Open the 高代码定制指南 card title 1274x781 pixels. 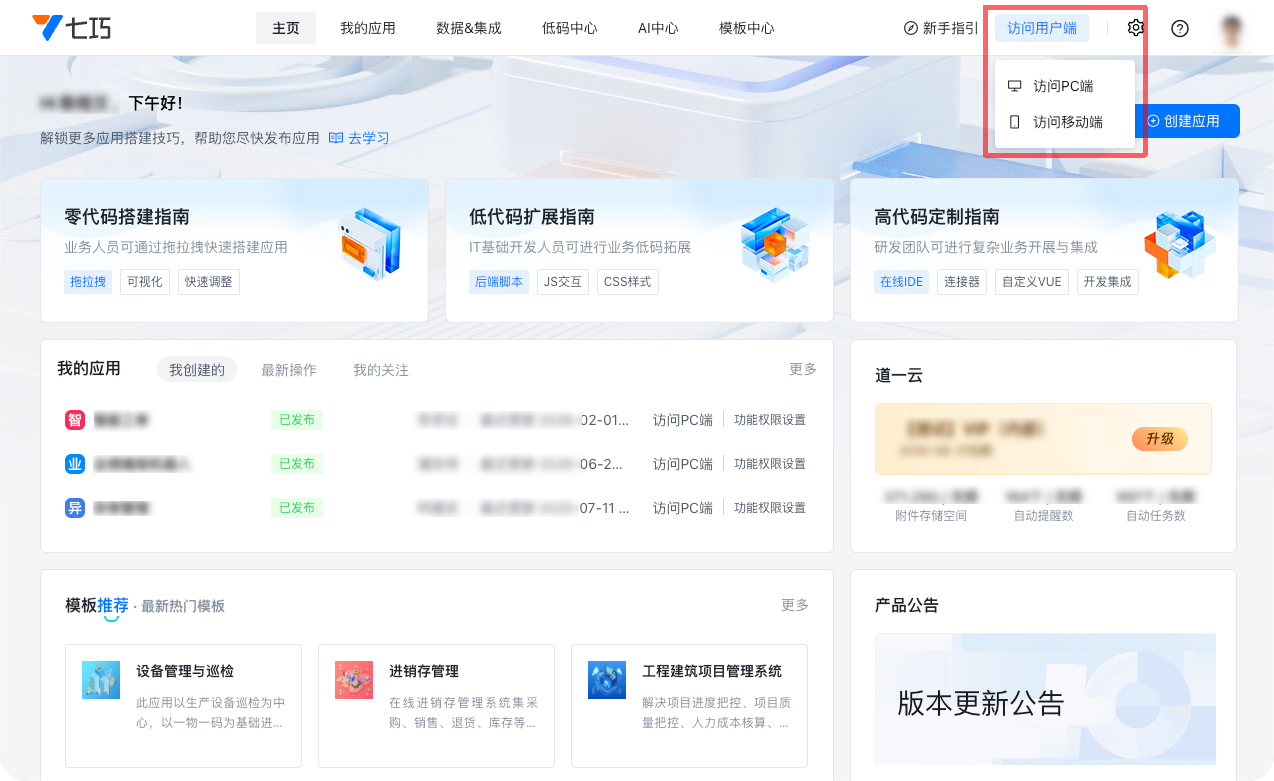click(x=937, y=217)
